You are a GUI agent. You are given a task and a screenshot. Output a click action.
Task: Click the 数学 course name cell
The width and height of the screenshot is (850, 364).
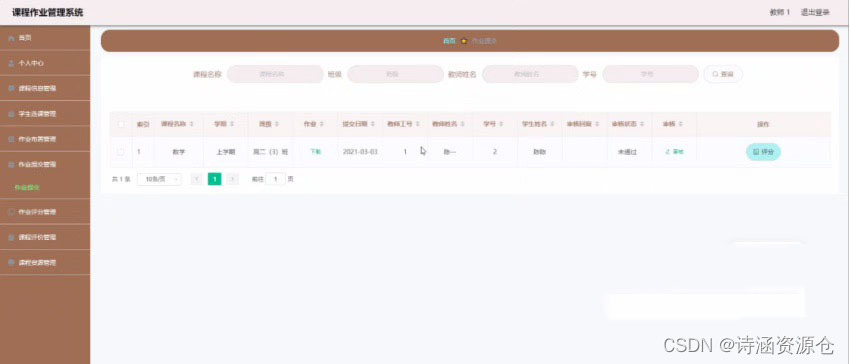(179, 152)
